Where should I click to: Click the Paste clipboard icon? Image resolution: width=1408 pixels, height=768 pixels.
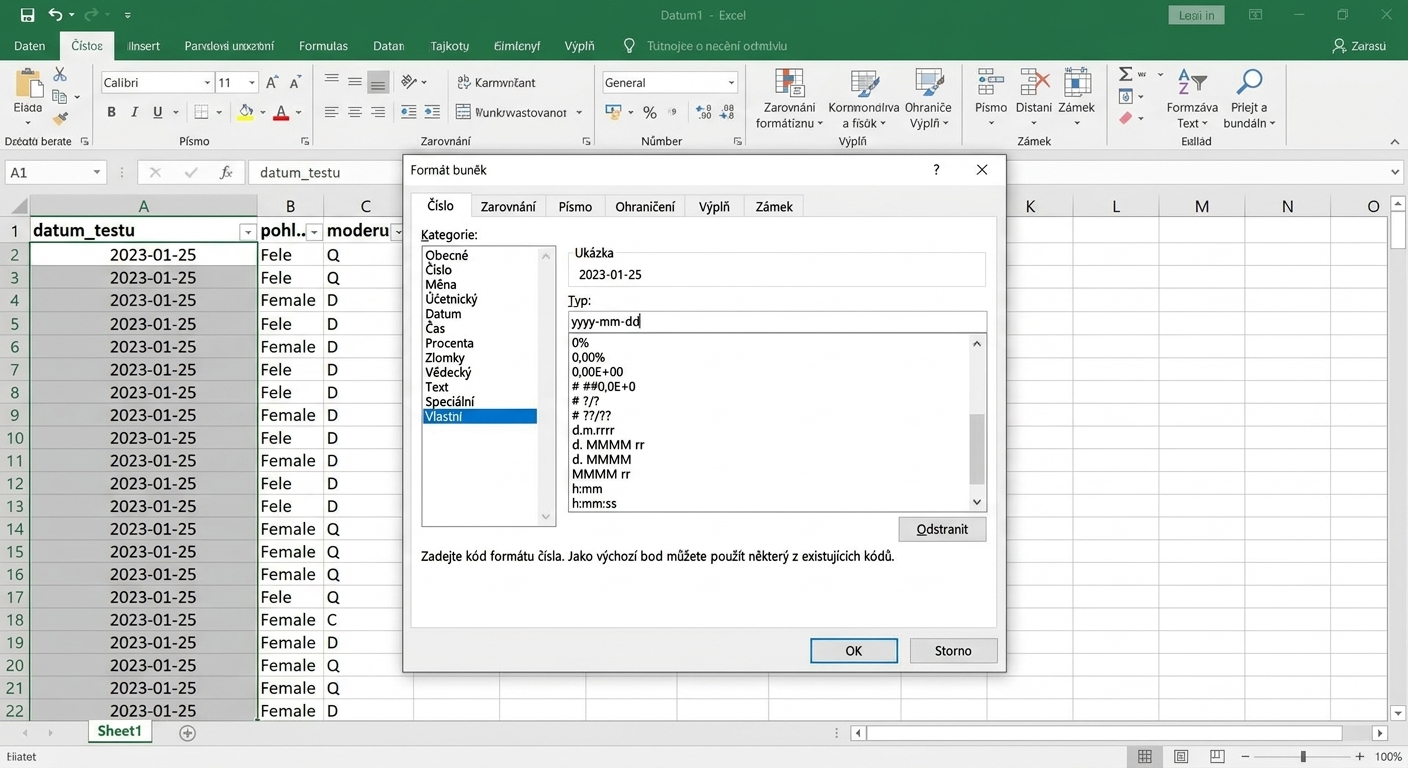coord(27,83)
